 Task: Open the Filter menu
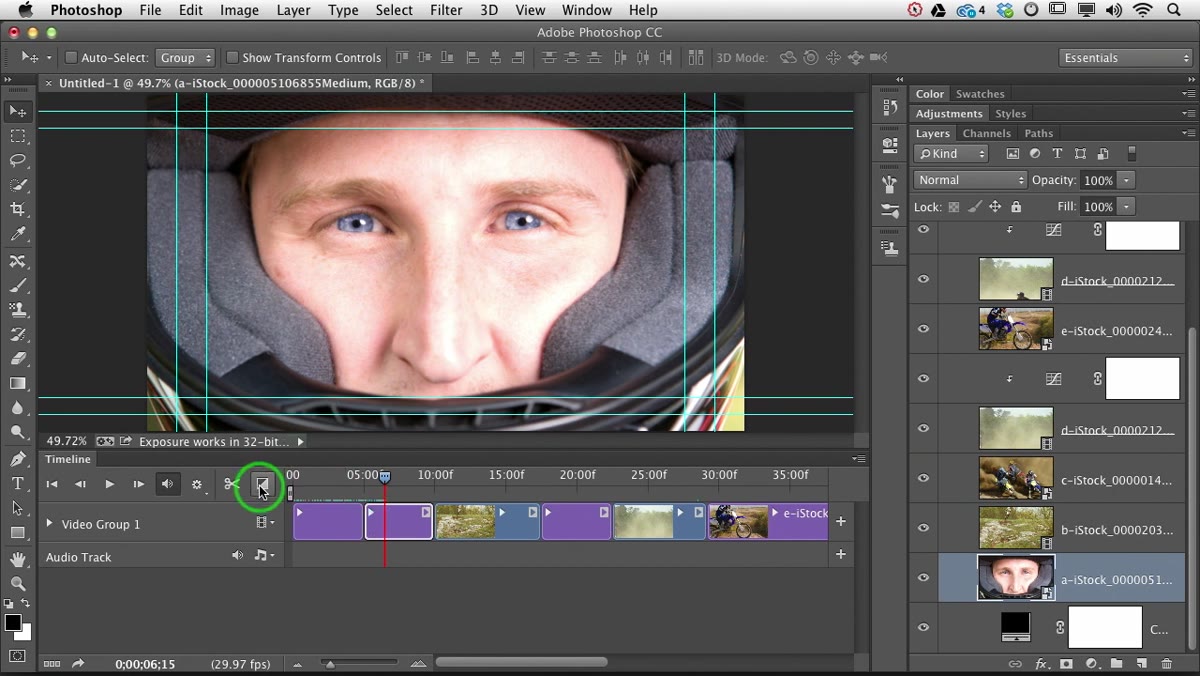pos(446,10)
